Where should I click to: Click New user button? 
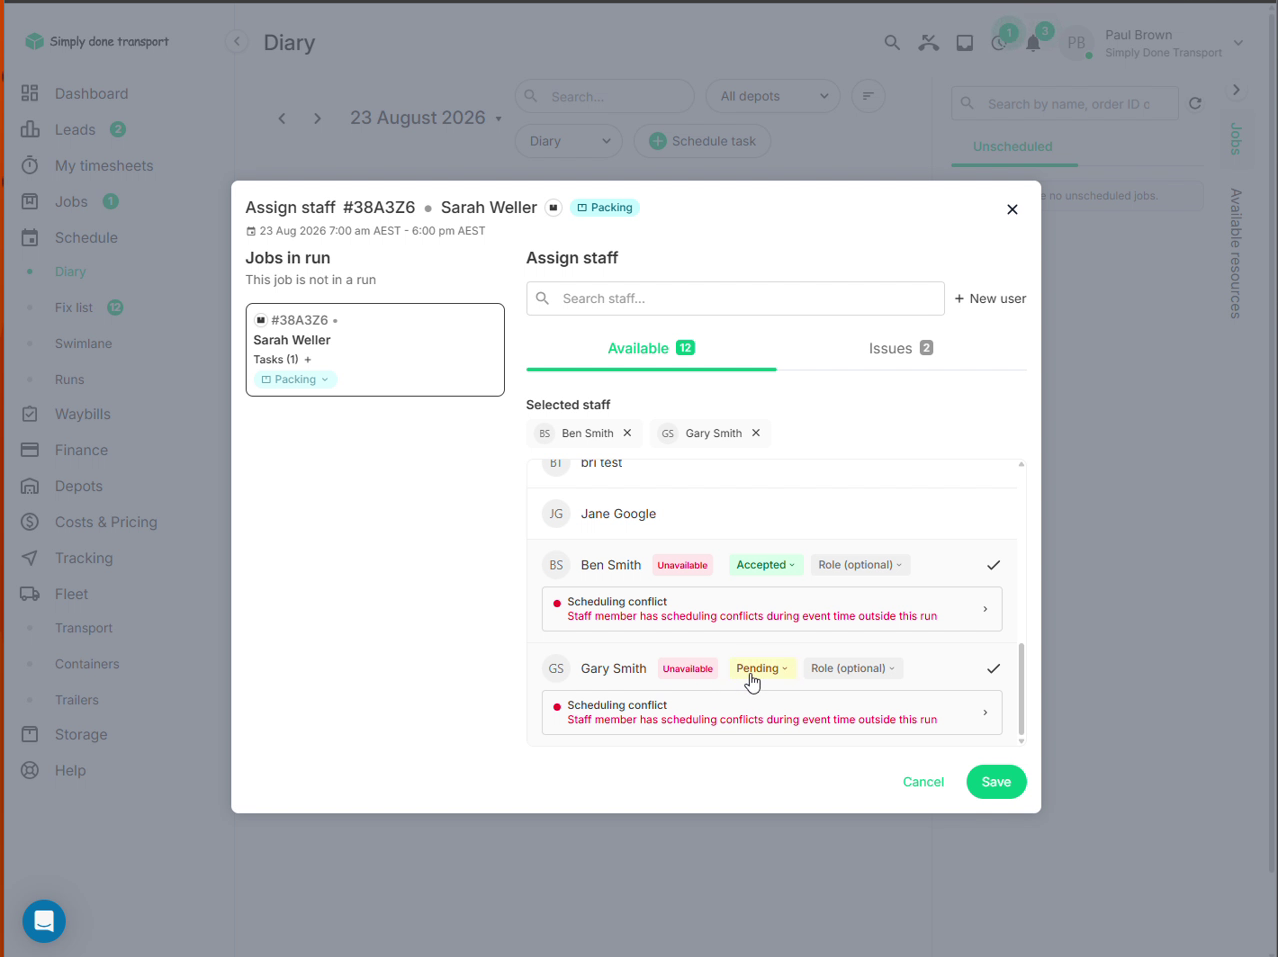point(990,299)
